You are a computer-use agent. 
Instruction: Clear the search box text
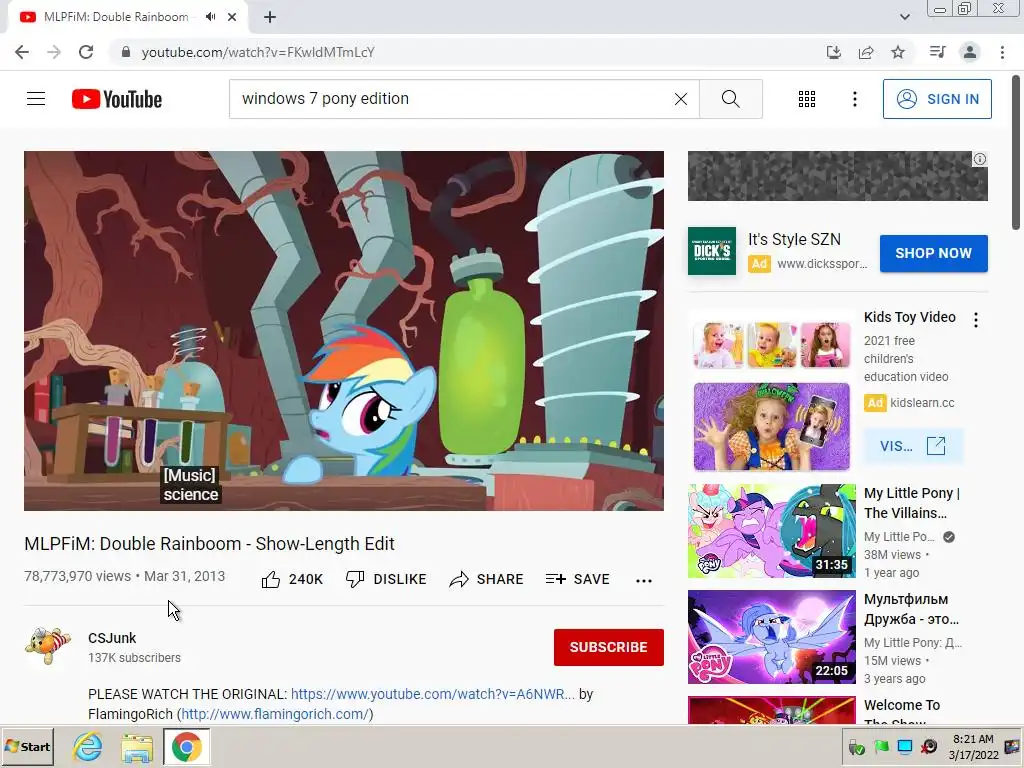pos(680,99)
